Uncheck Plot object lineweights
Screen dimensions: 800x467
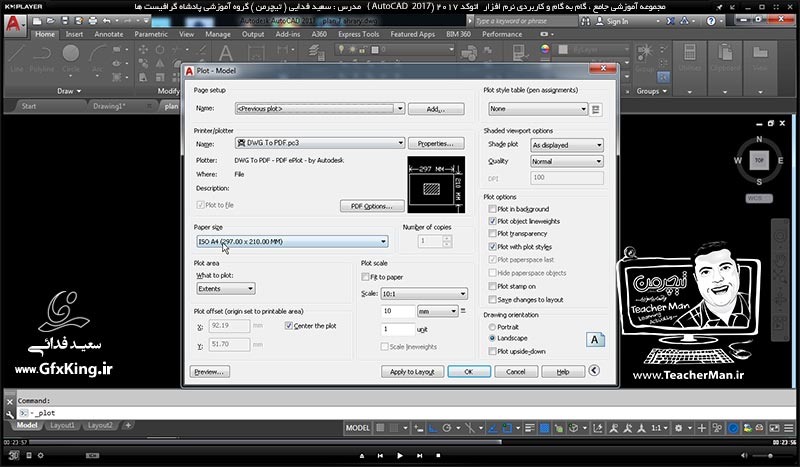pyautogui.click(x=492, y=221)
